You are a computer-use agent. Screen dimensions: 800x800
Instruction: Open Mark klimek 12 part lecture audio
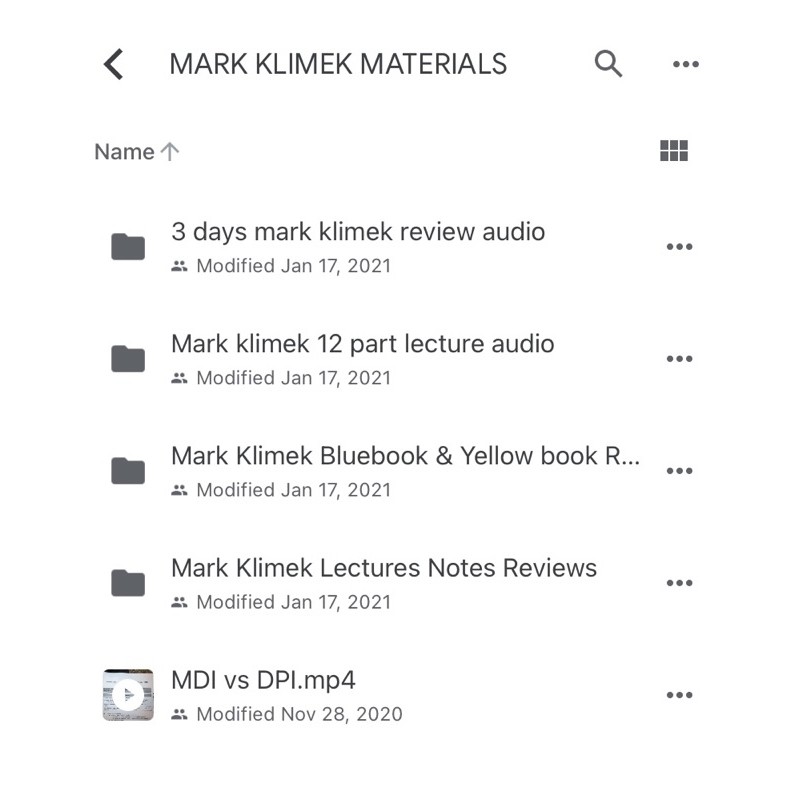point(362,344)
